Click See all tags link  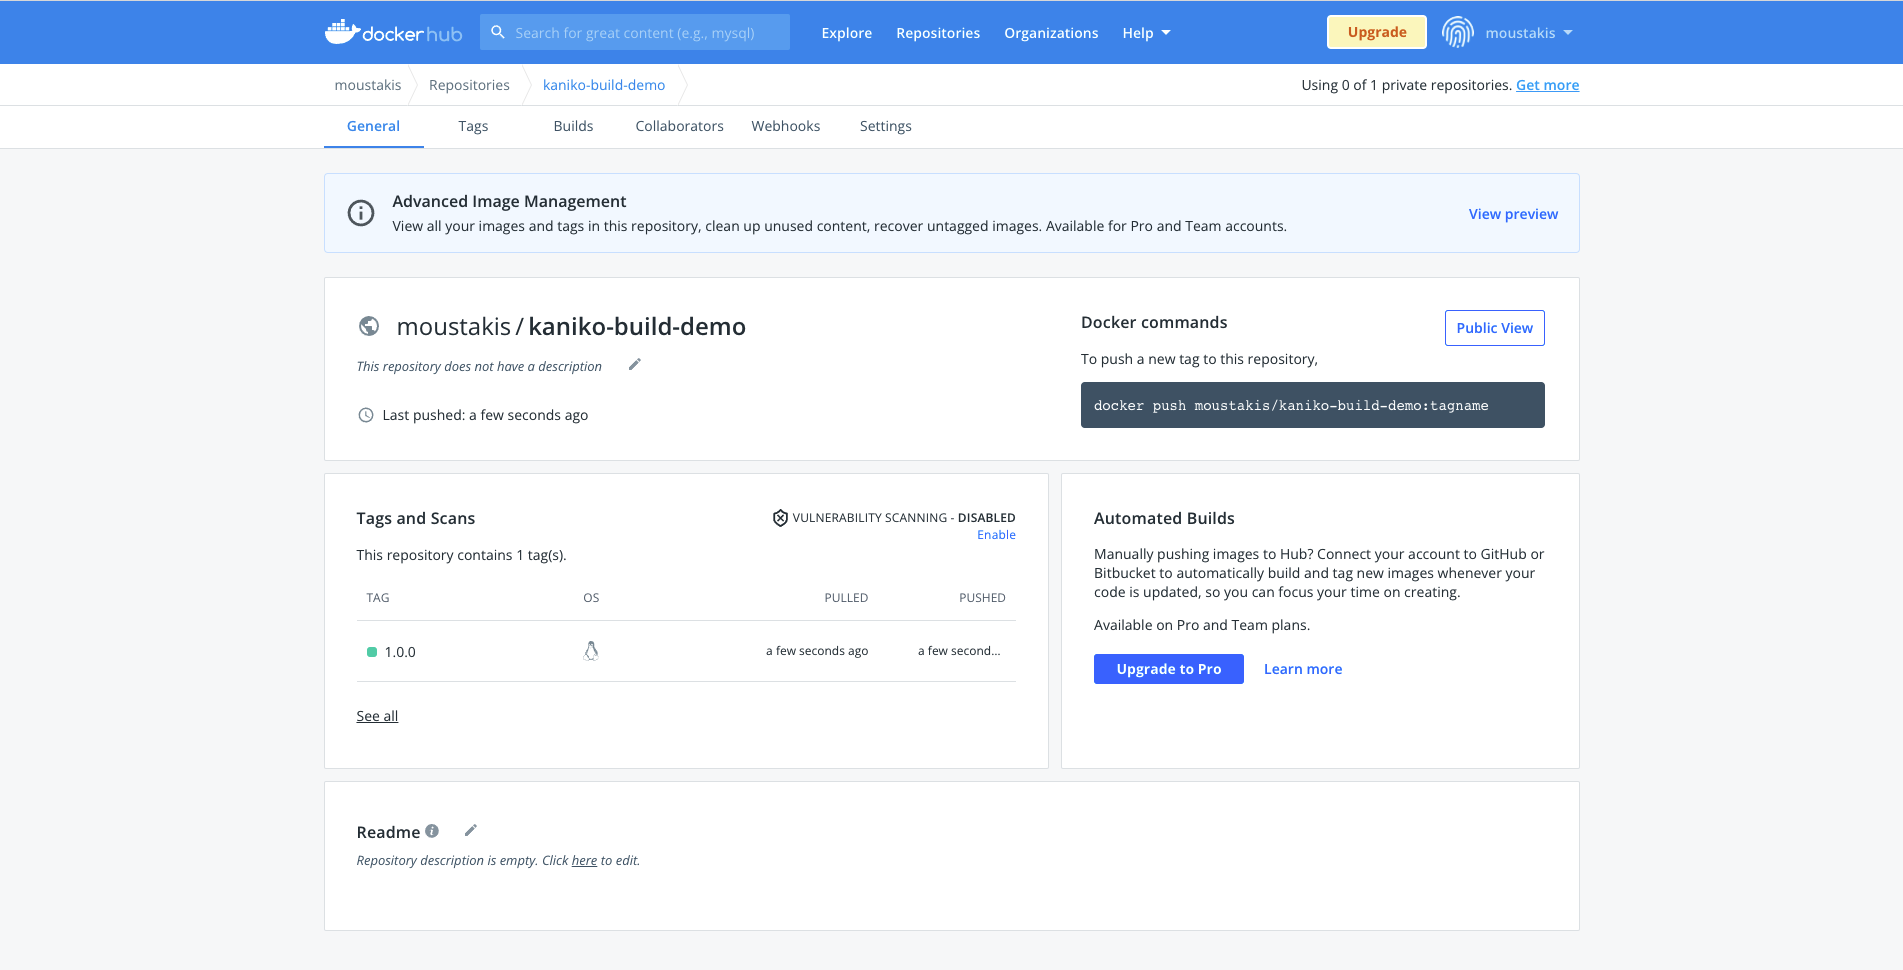(x=377, y=716)
